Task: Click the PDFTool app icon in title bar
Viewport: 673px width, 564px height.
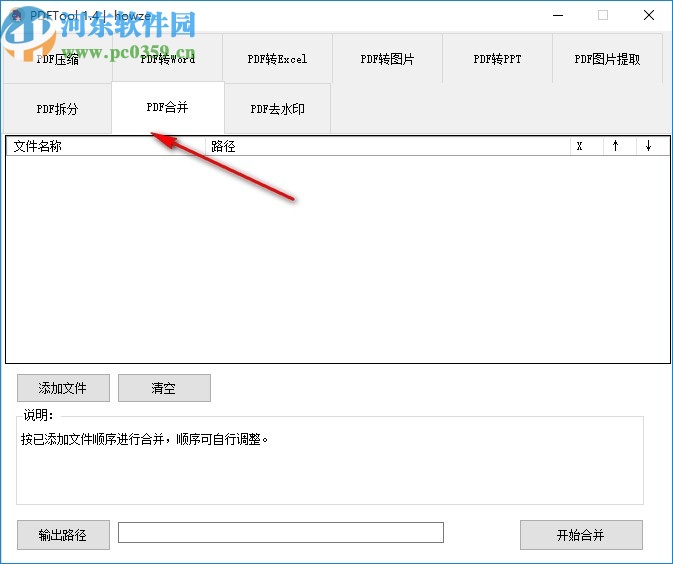Action: tap(16, 15)
